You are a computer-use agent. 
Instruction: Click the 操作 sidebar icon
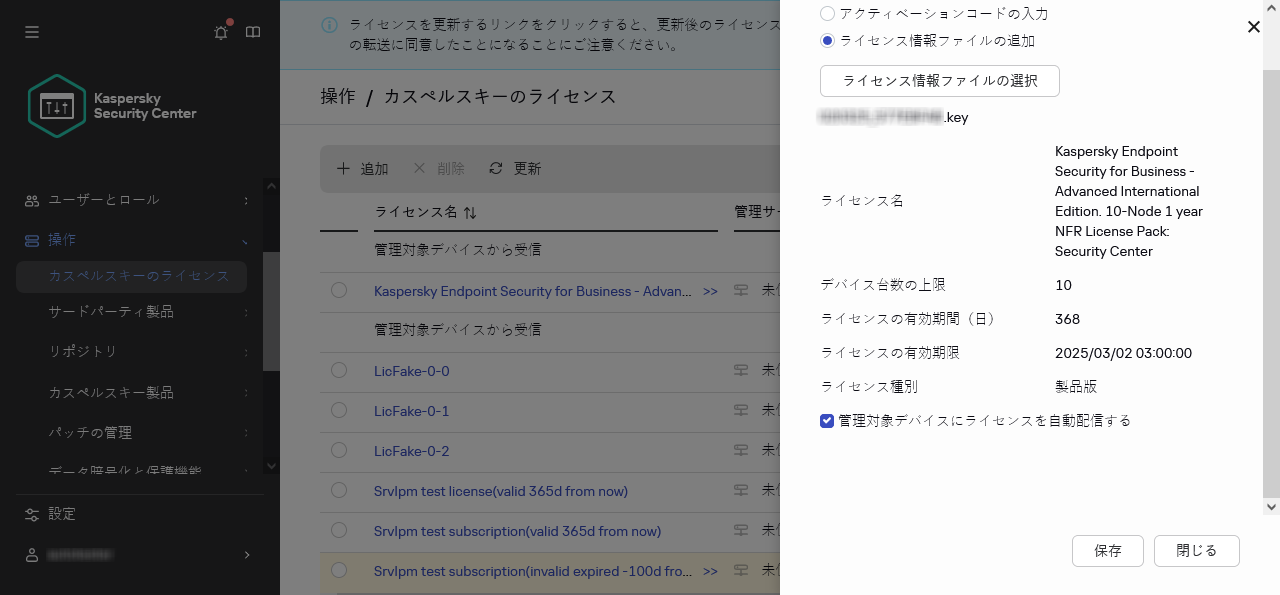pos(31,240)
